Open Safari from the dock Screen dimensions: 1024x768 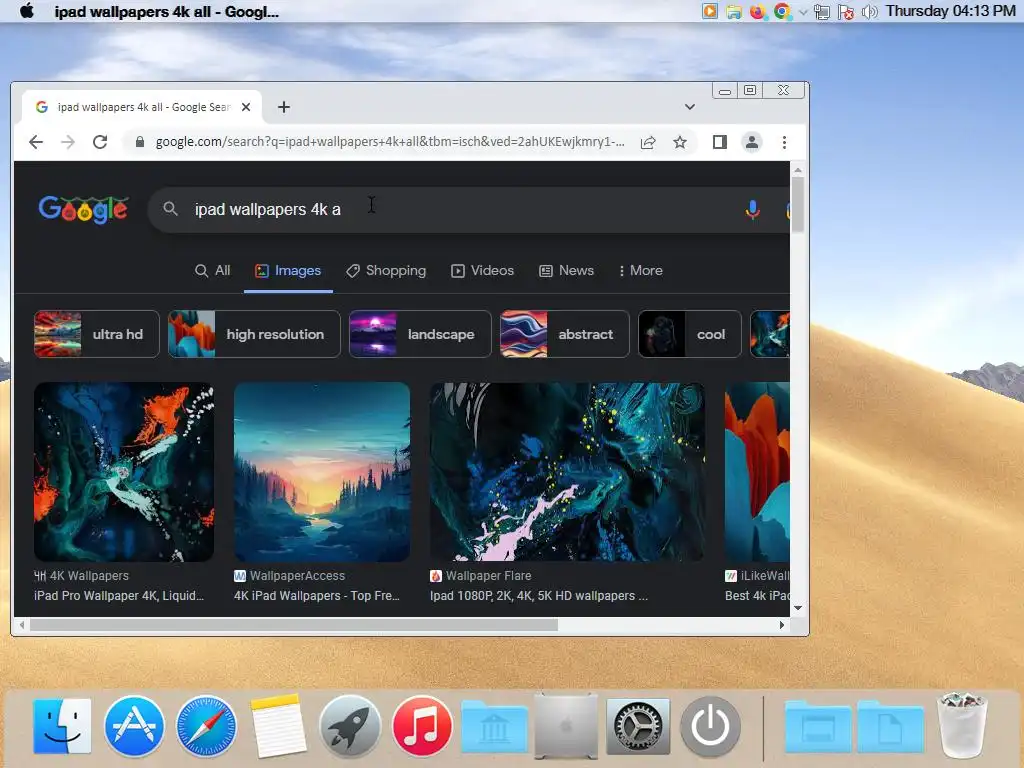(206, 726)
